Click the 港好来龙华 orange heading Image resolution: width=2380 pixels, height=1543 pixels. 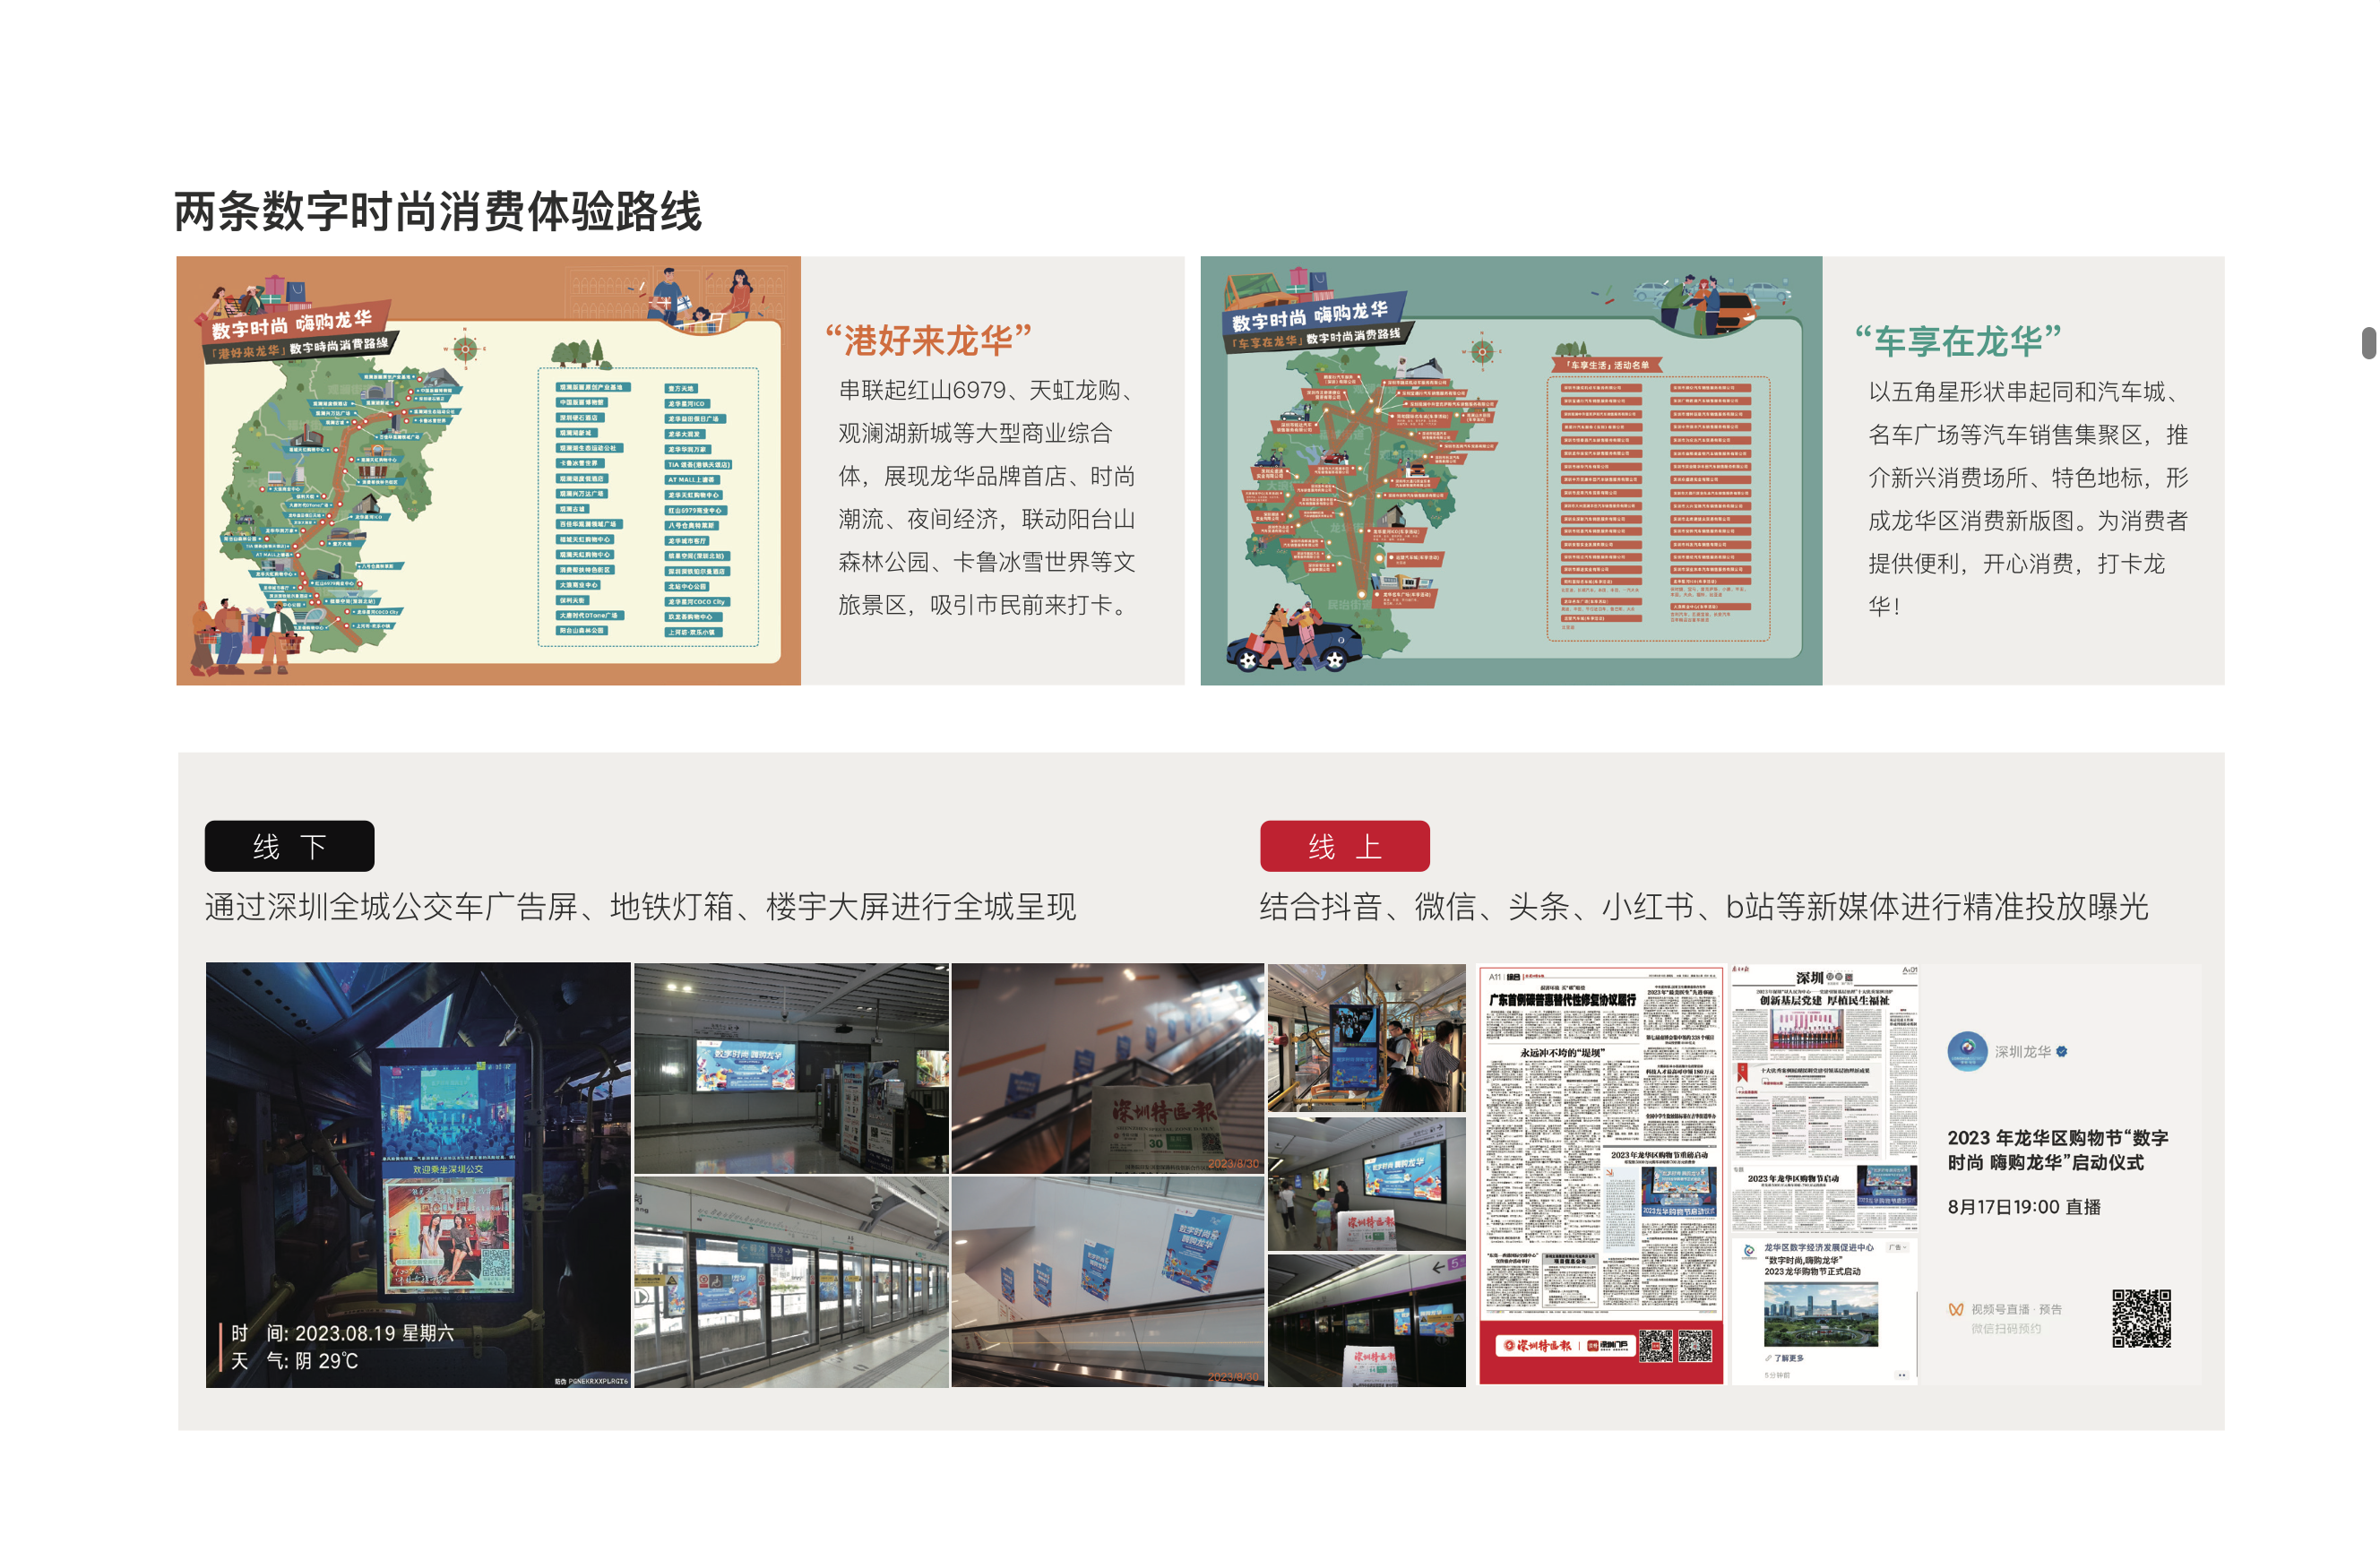coord(928,340)
